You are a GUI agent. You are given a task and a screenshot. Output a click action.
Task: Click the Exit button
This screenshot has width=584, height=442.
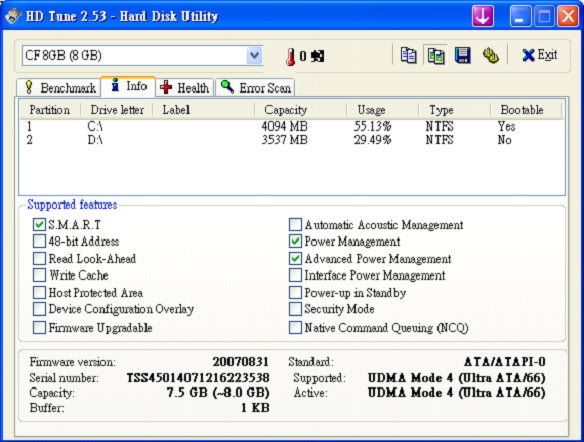point(539,55)
